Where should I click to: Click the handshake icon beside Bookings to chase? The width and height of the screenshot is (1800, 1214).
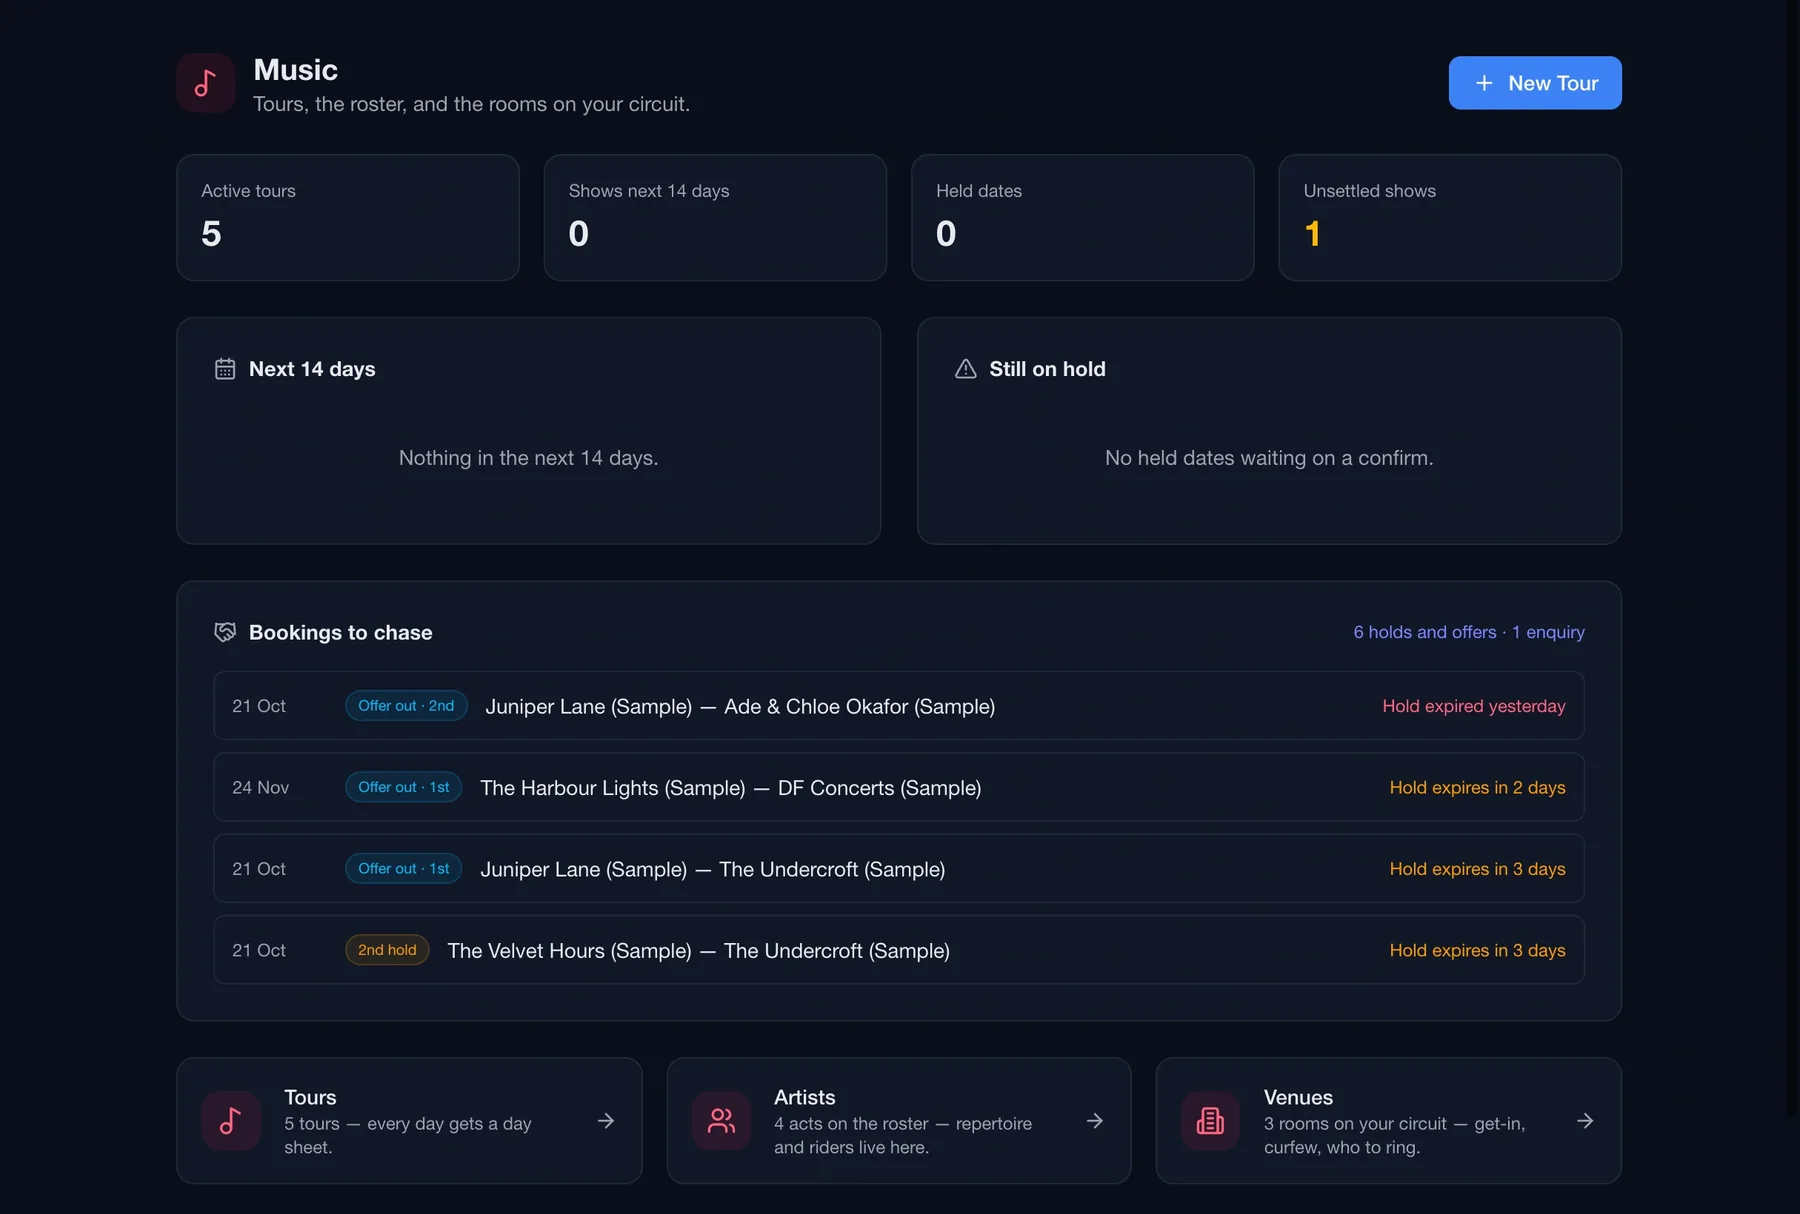[x=225, y=632]
